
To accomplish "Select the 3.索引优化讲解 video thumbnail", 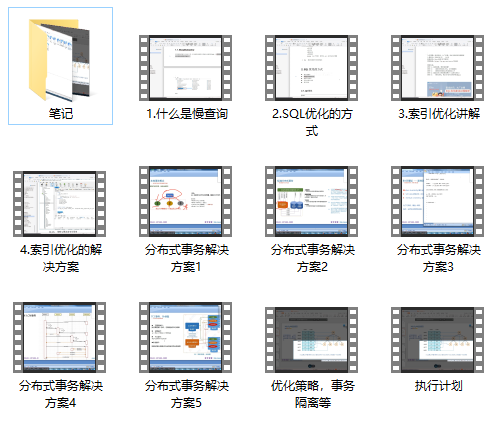I will [437, 68].
